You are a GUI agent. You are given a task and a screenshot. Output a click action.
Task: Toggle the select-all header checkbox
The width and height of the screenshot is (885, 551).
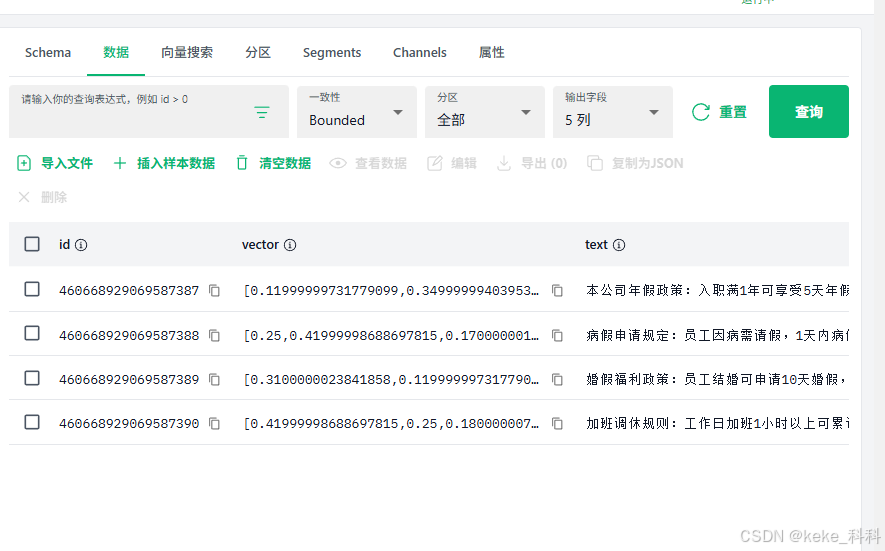pos(32,244)
